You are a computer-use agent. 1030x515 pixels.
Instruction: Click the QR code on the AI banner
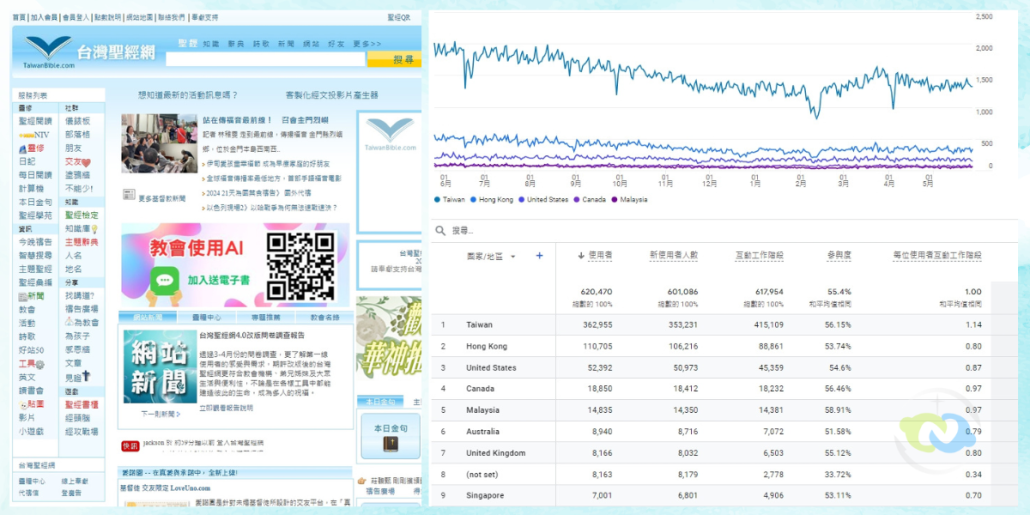pyautogui.click(x=301, y=265)
